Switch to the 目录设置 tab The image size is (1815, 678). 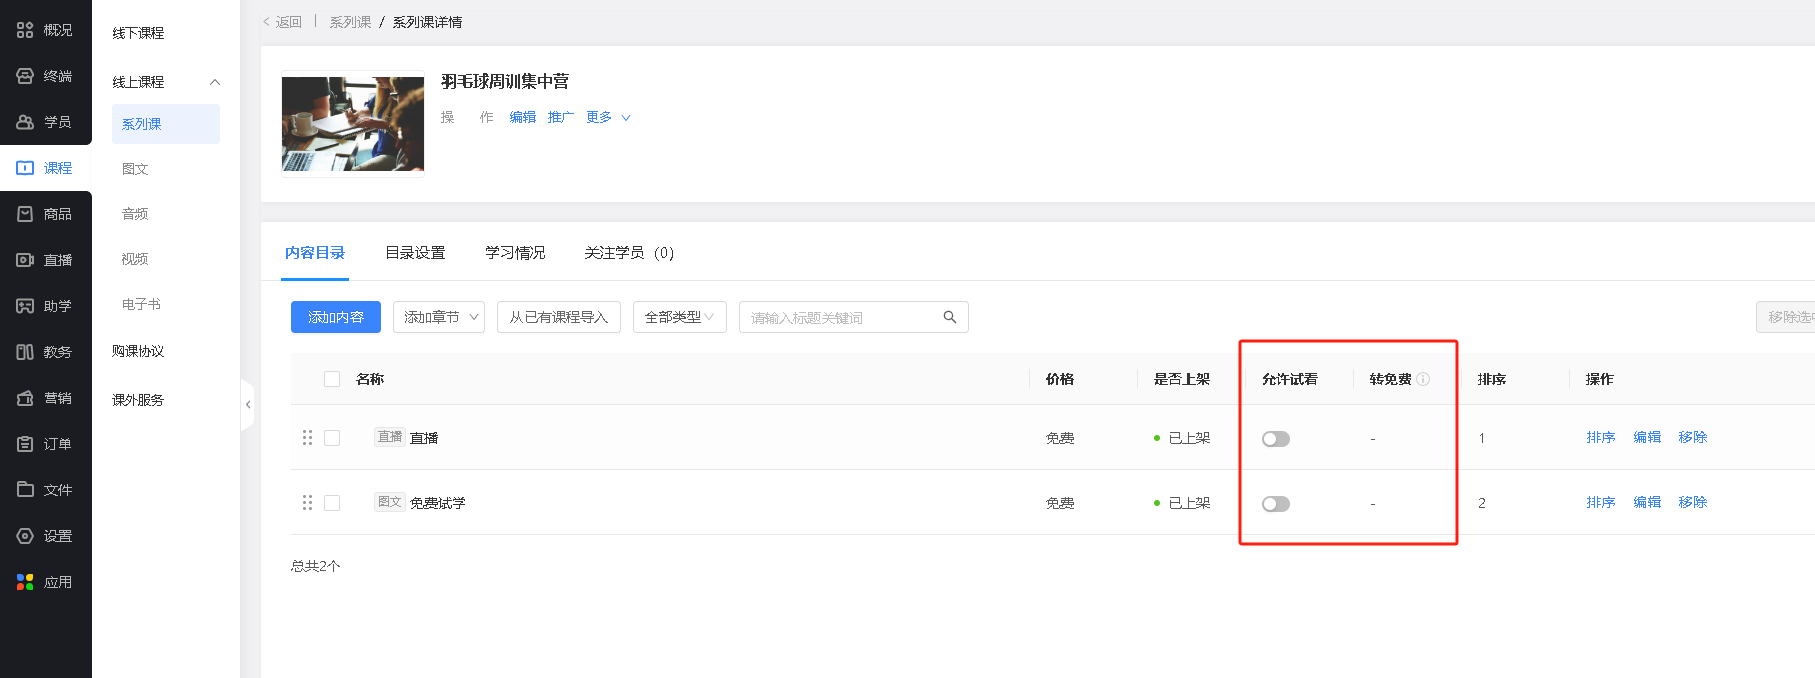coord(415,253)
